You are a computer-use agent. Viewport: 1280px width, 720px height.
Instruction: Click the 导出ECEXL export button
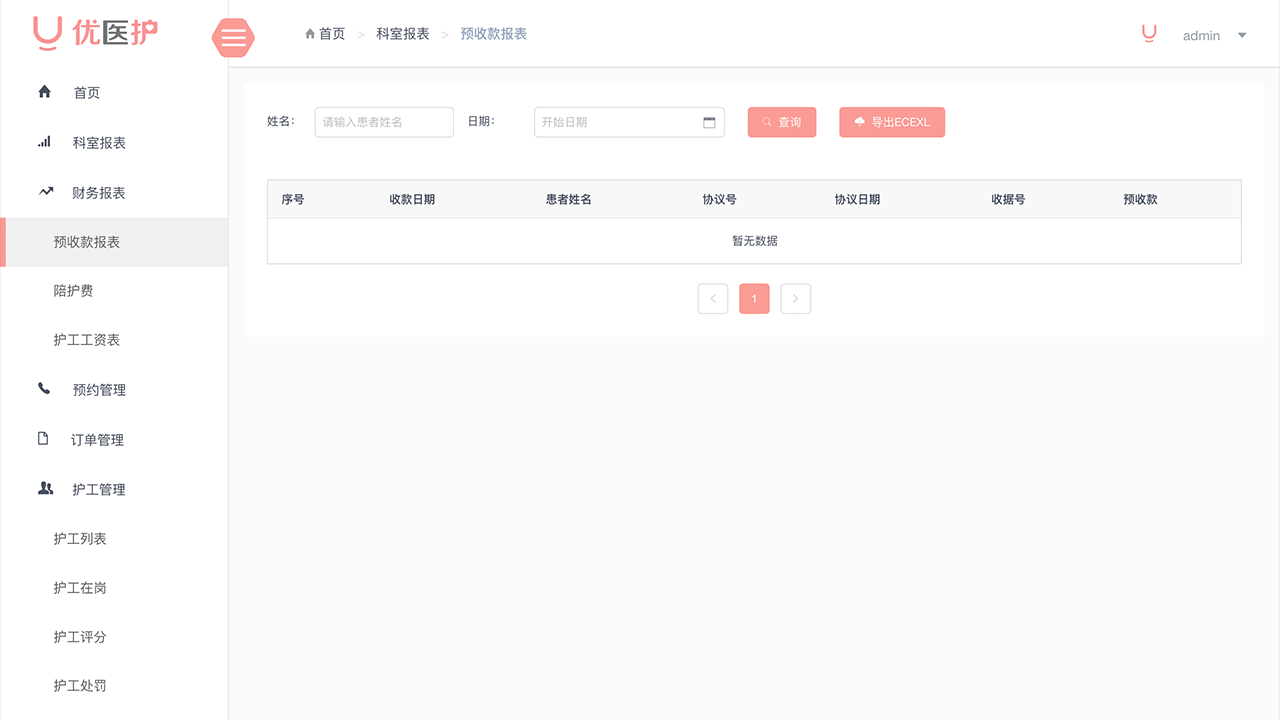coord(892,121)
